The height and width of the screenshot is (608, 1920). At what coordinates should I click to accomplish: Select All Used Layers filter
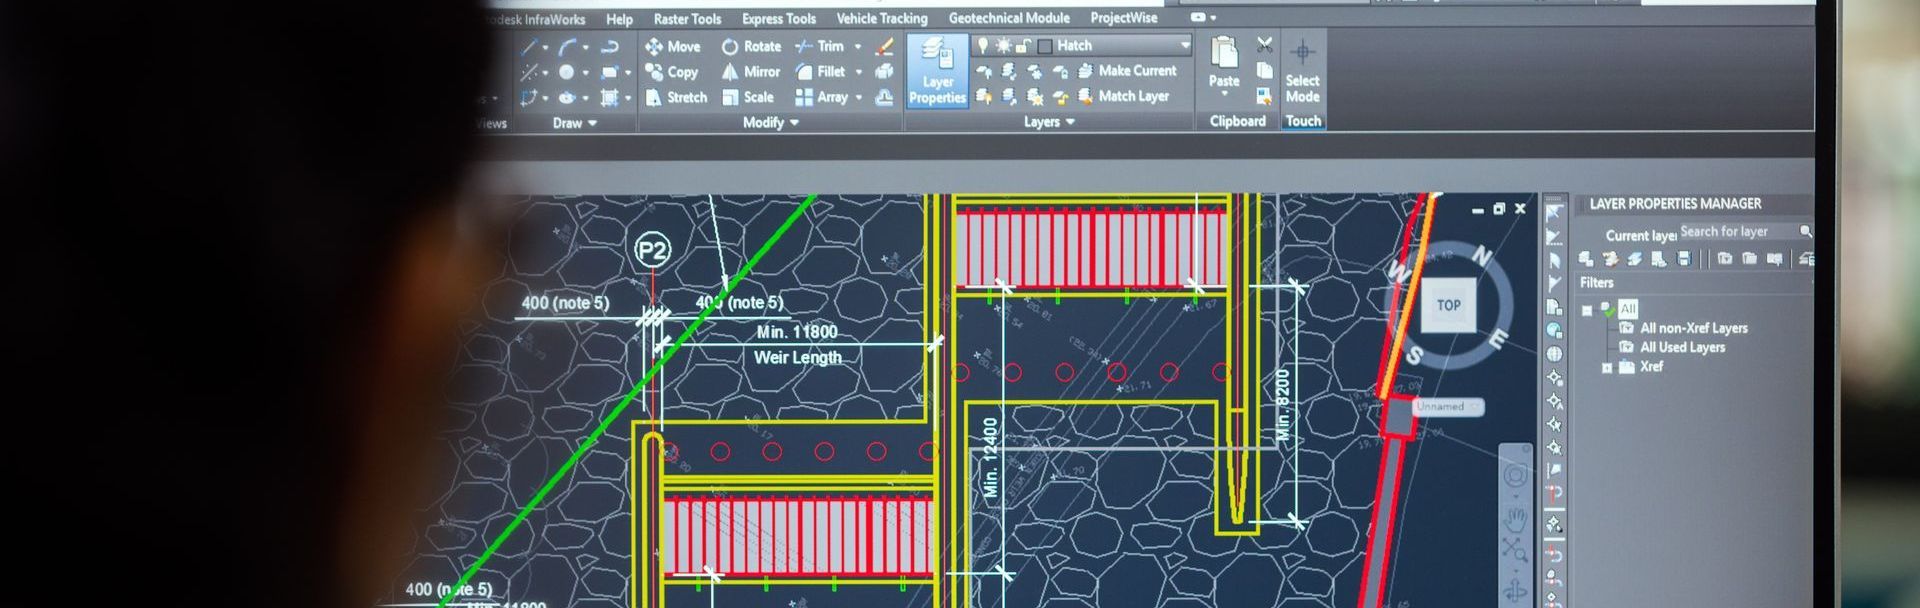point(1682,347)
